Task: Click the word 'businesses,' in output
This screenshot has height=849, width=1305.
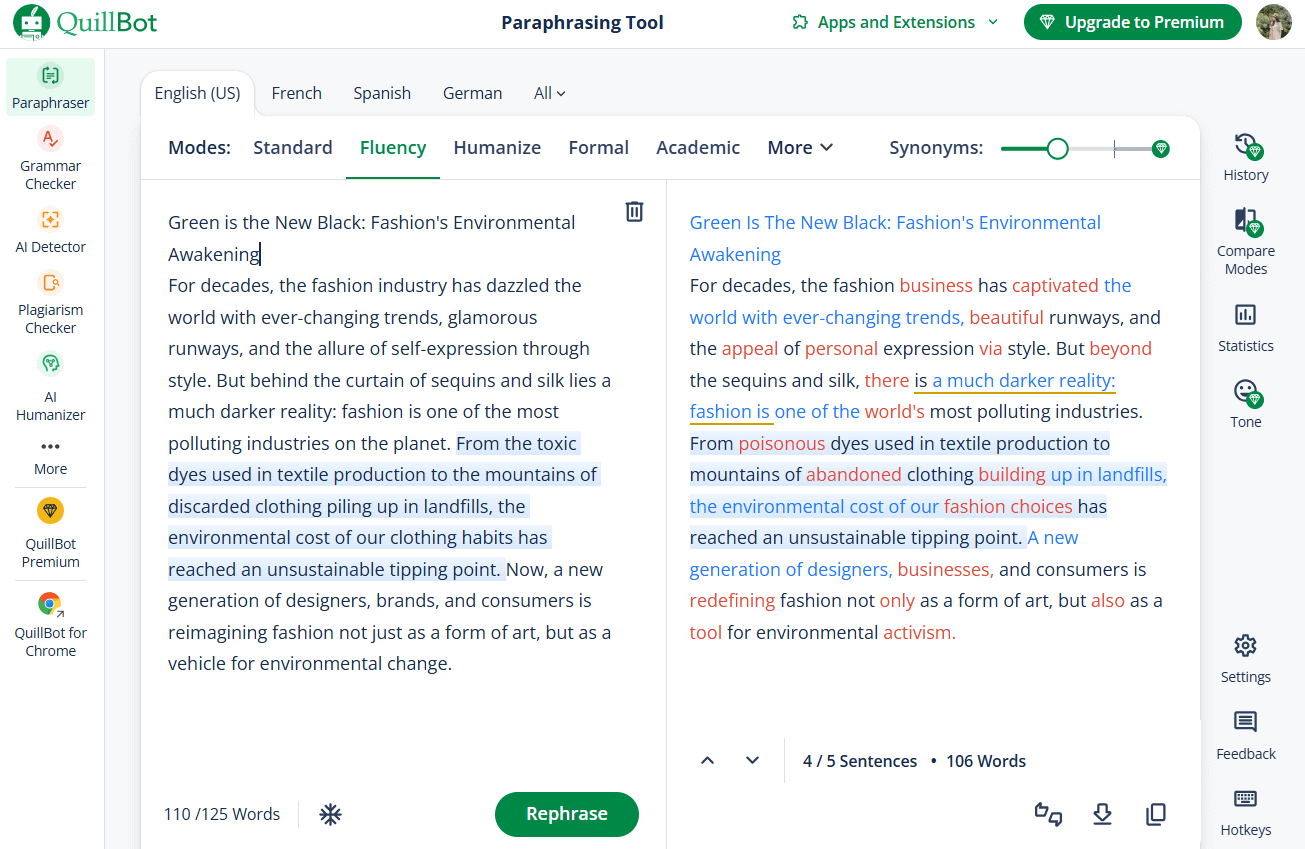Action: (945, 569)
